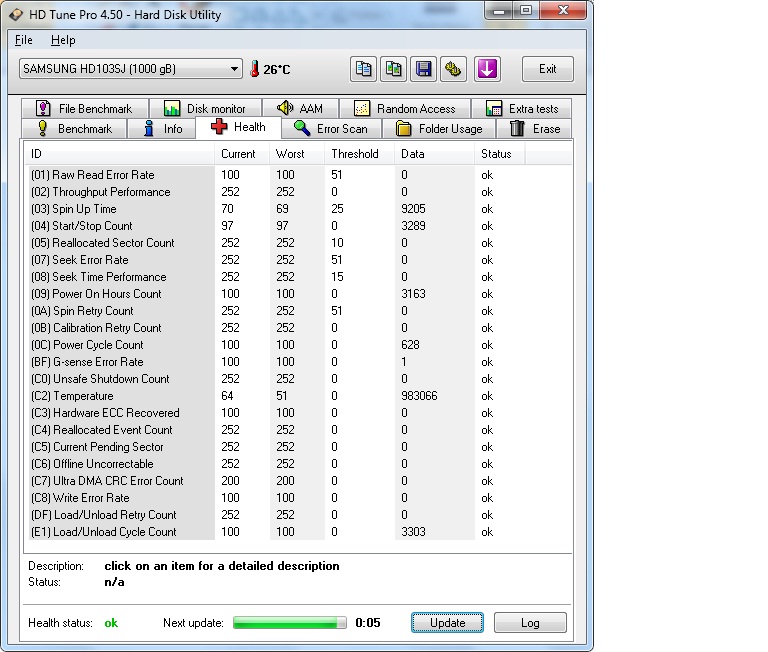
Task: Click the Data column header
Action: tap(434, 154)
